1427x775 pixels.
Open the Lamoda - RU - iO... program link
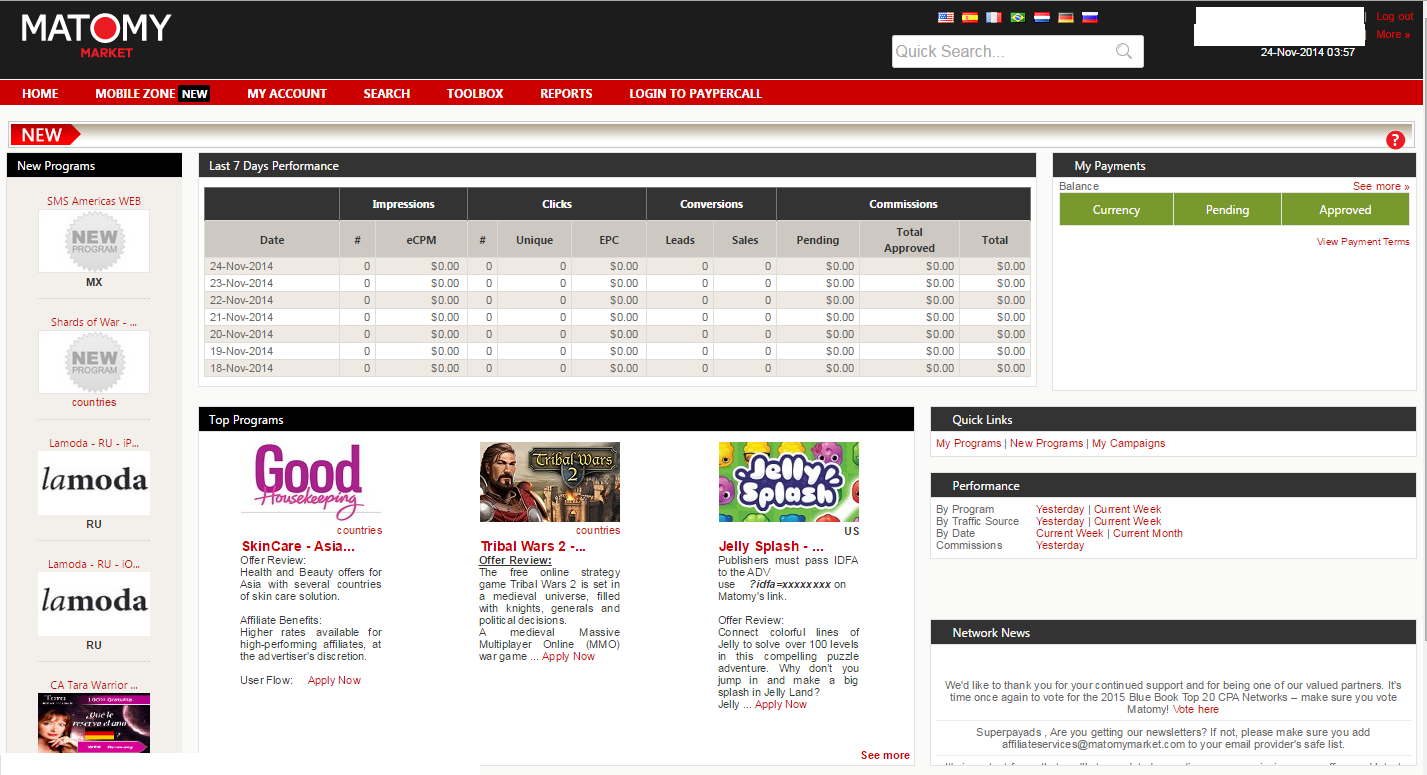94,564
